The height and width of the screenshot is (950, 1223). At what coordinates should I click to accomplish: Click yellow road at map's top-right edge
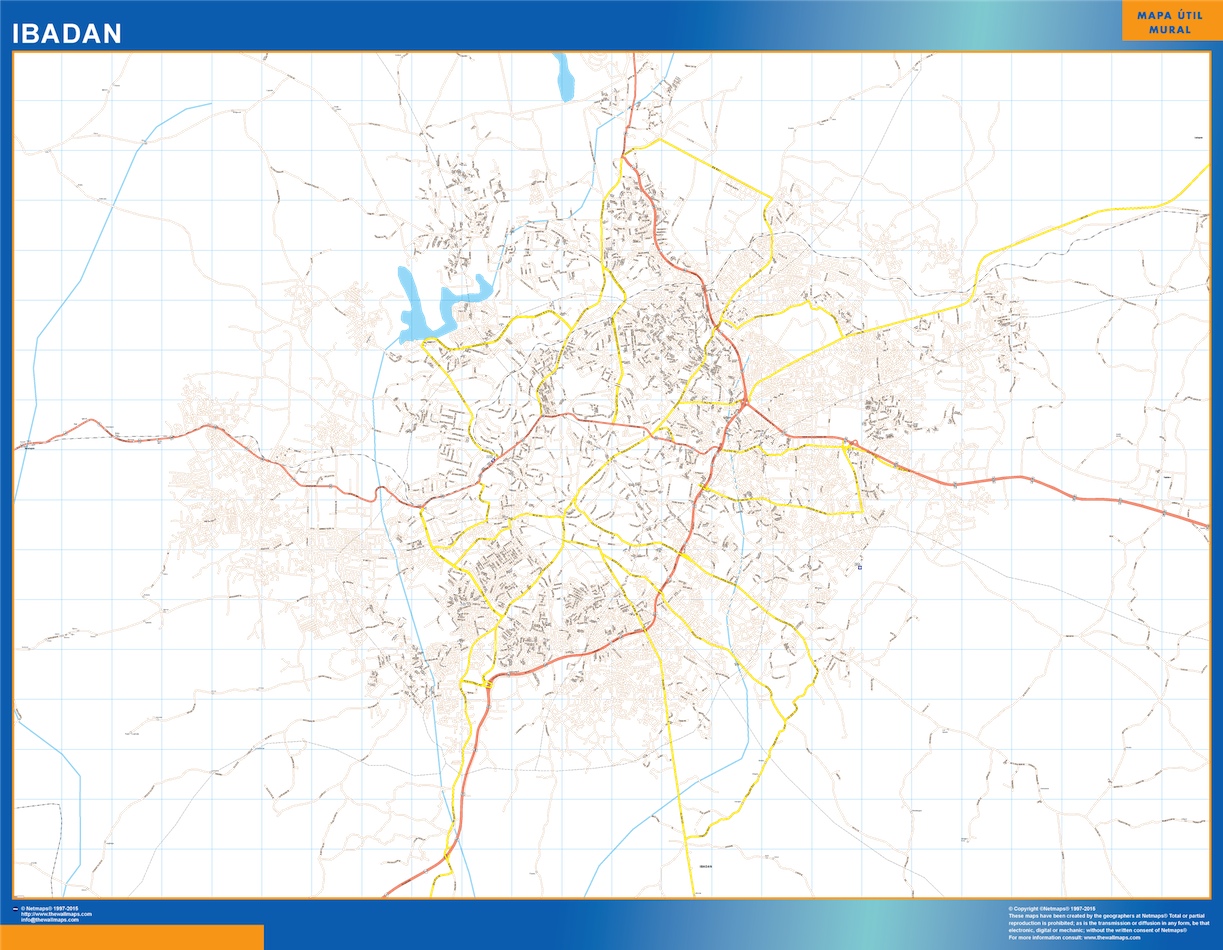(x=1200, y=173)
